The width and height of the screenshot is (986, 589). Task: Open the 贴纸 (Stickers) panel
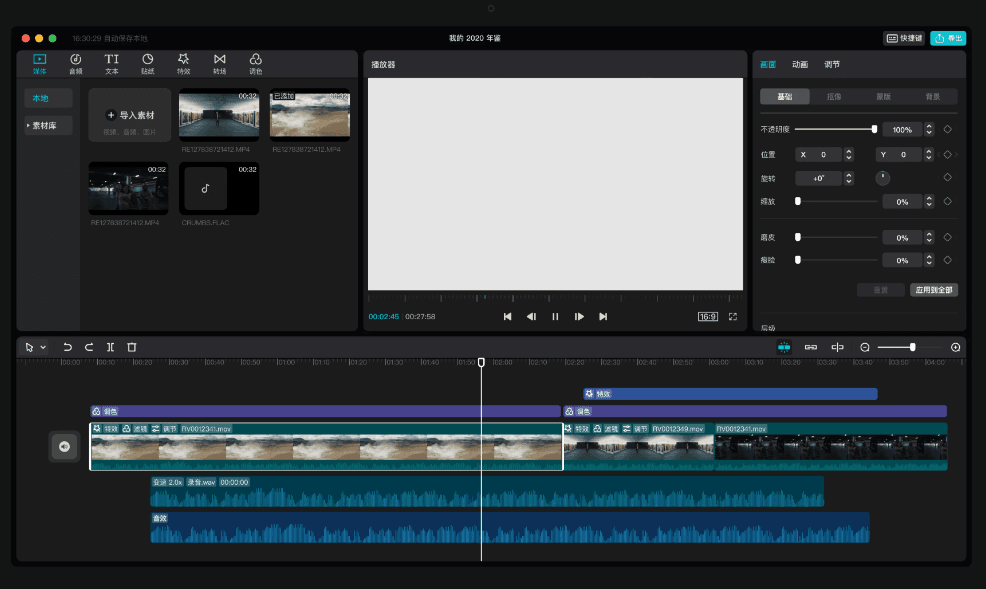[x=147, y=60]
